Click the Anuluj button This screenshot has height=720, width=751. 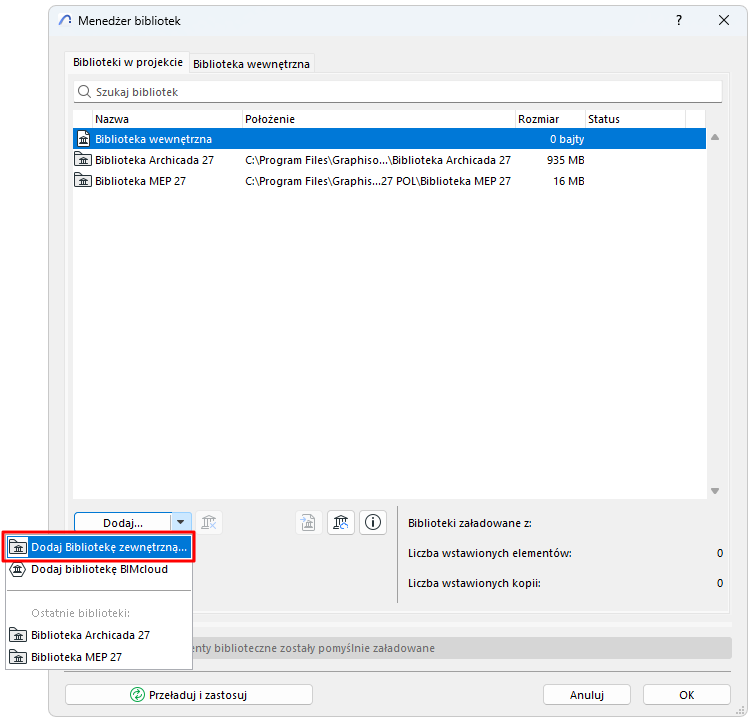[587, 695]
